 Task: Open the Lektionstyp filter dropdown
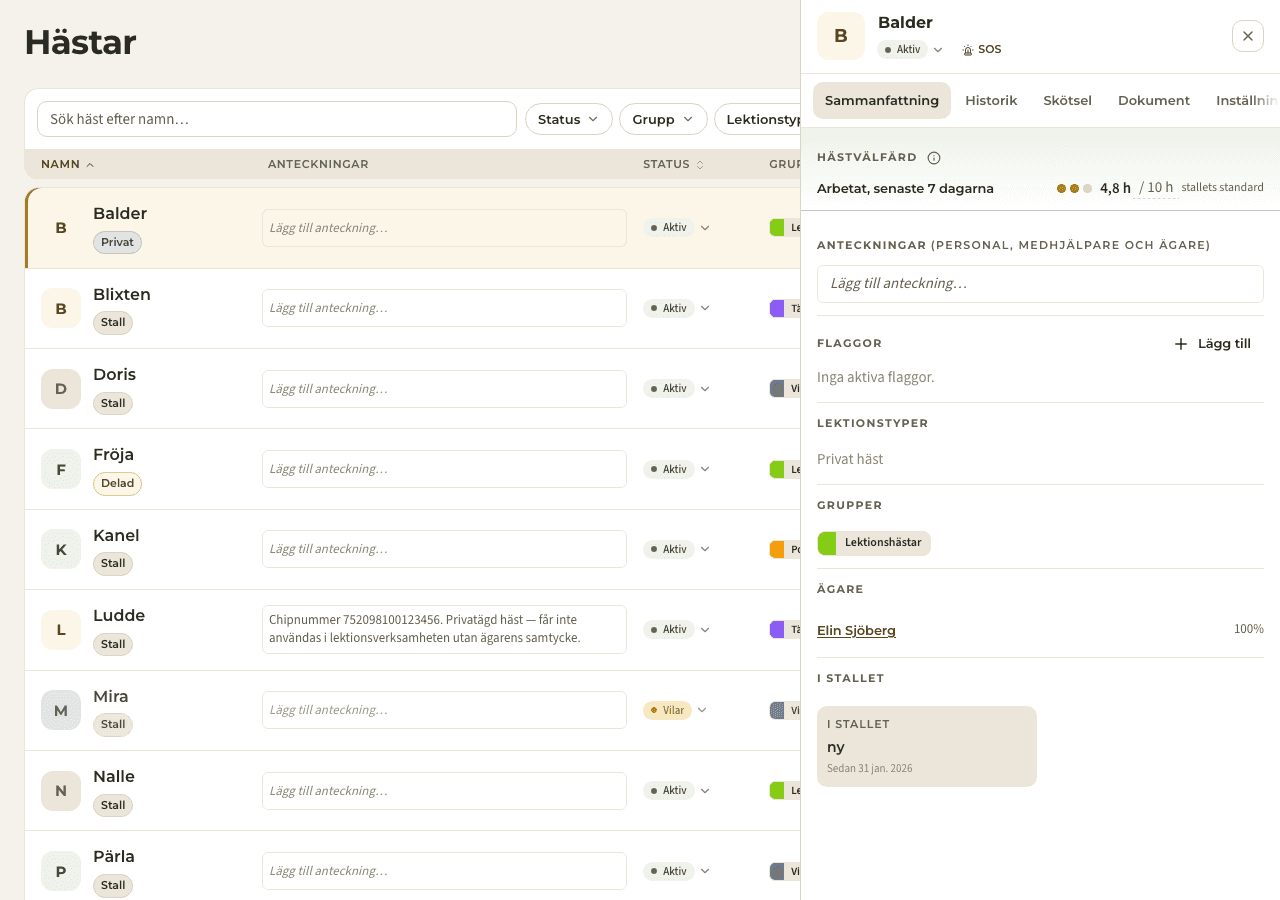click(x=758, y=119)
